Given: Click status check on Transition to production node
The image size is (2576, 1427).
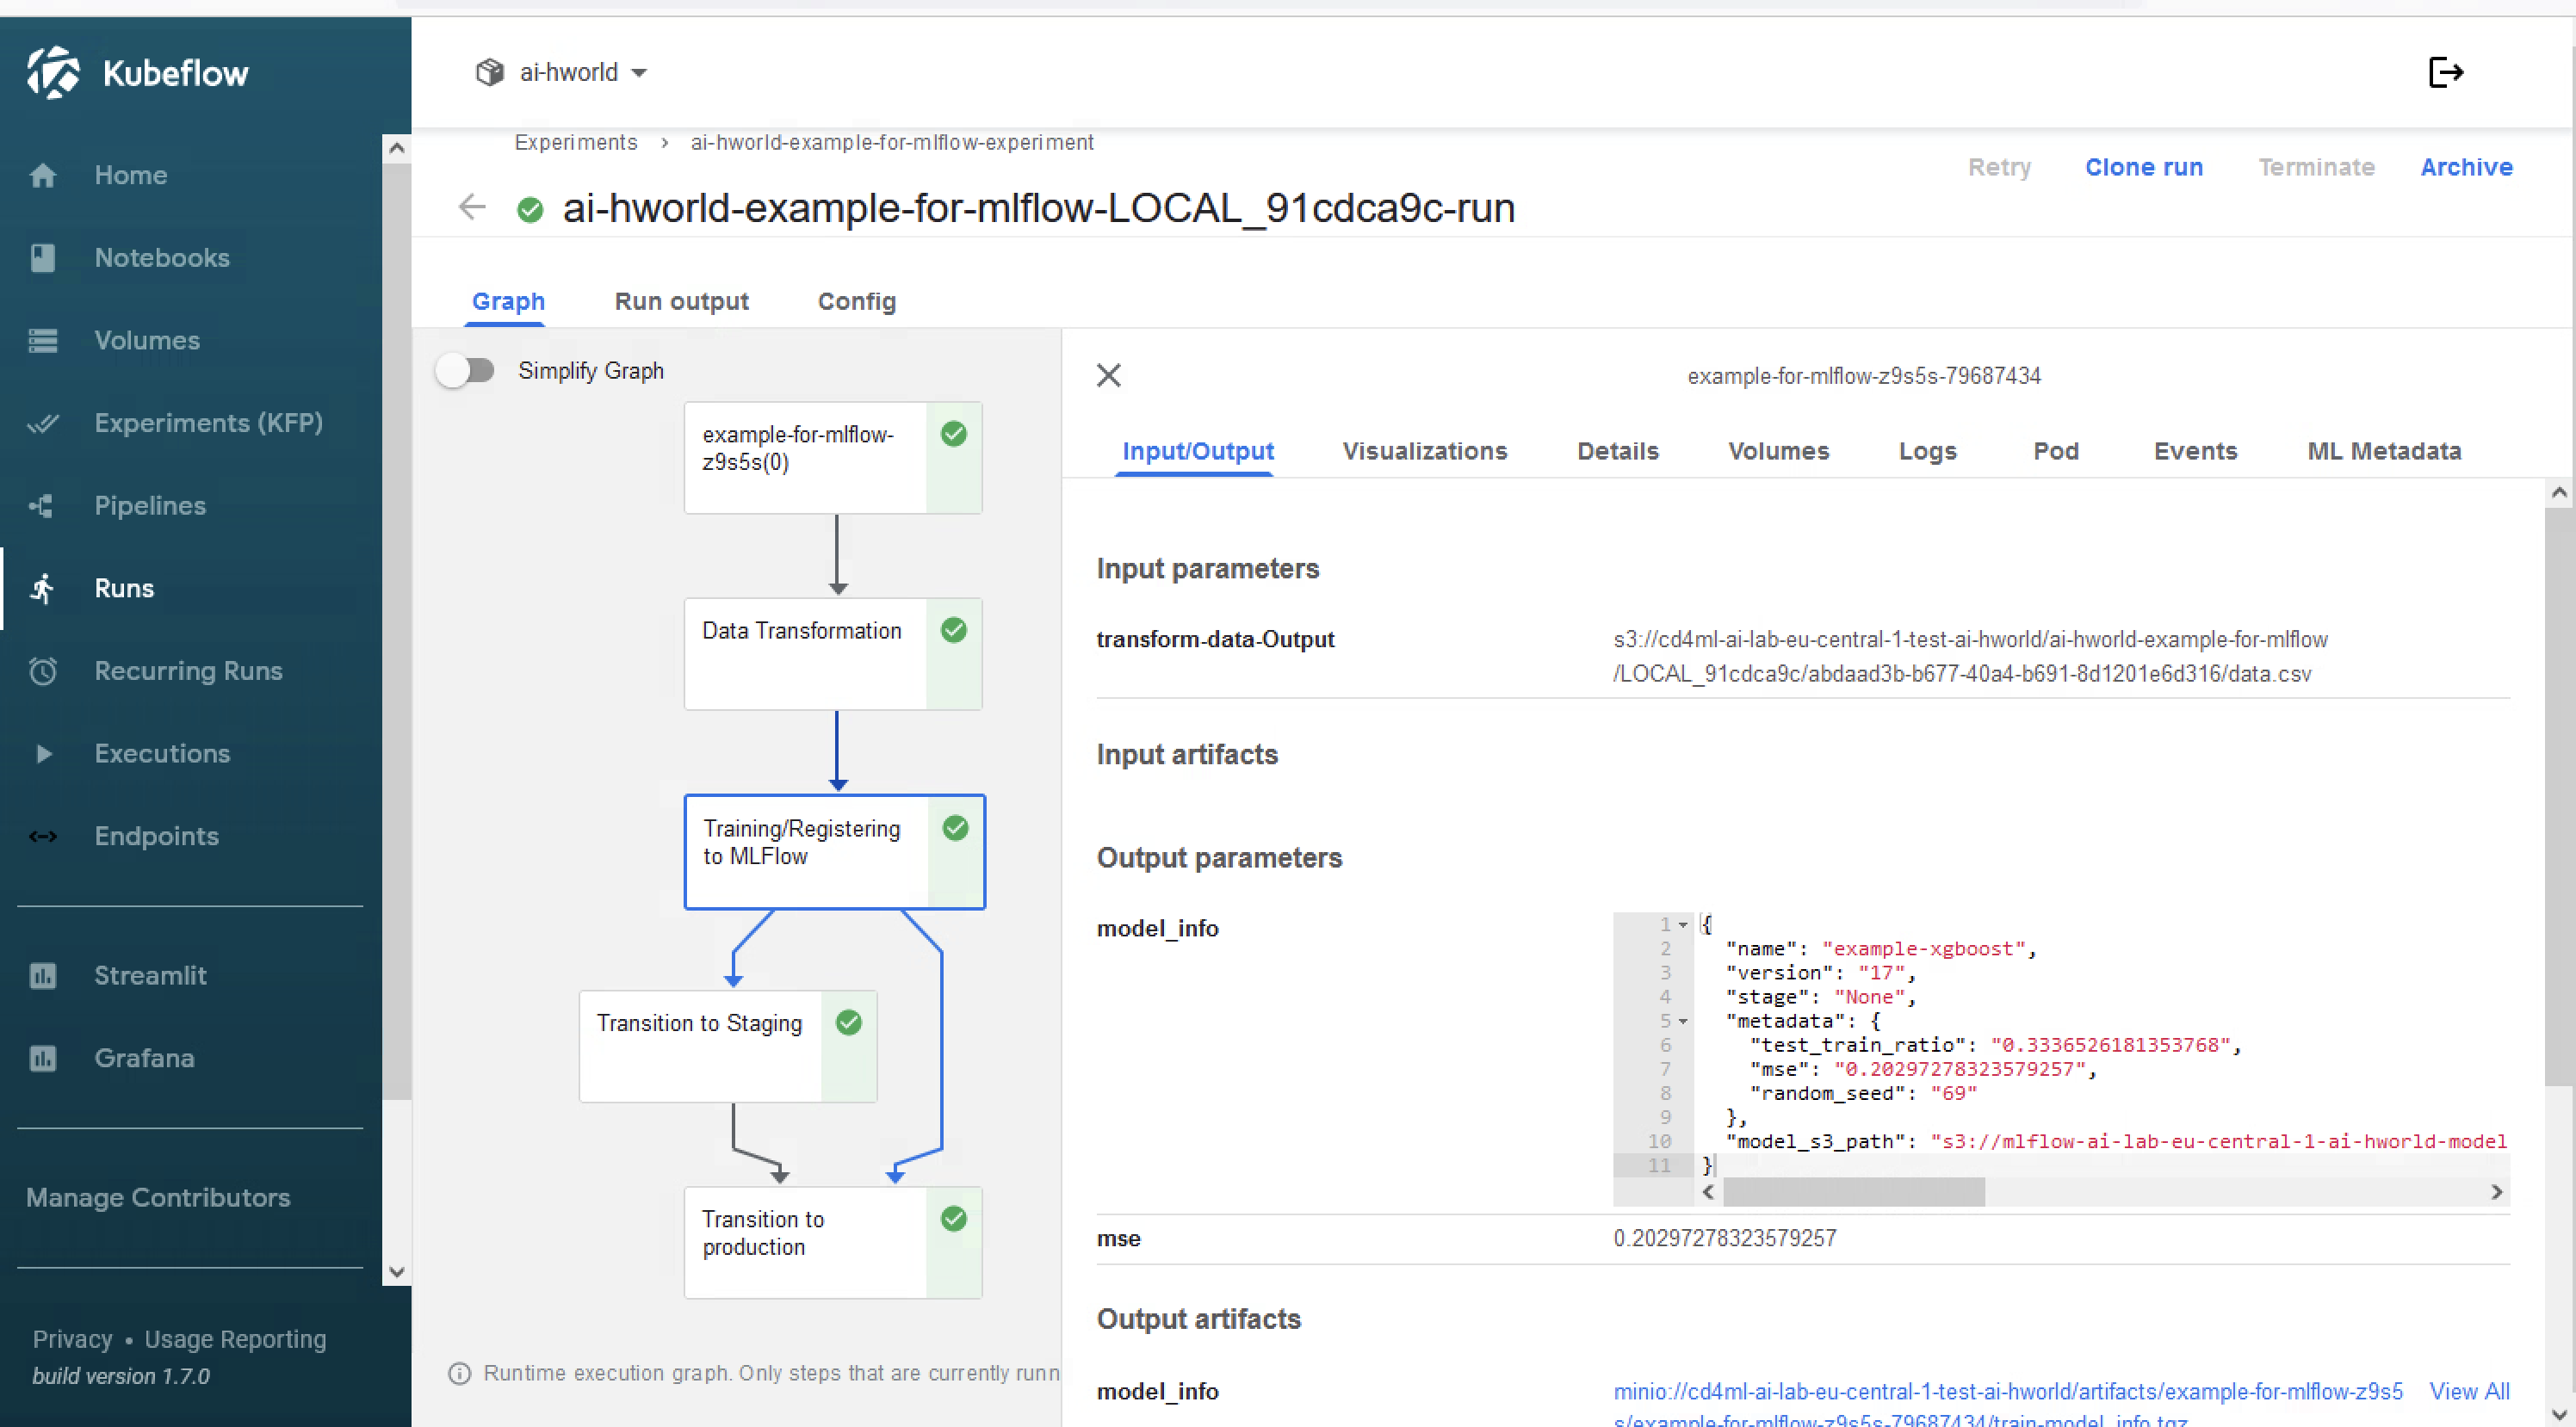Looking at the screenshot, I should point(954,1218).
